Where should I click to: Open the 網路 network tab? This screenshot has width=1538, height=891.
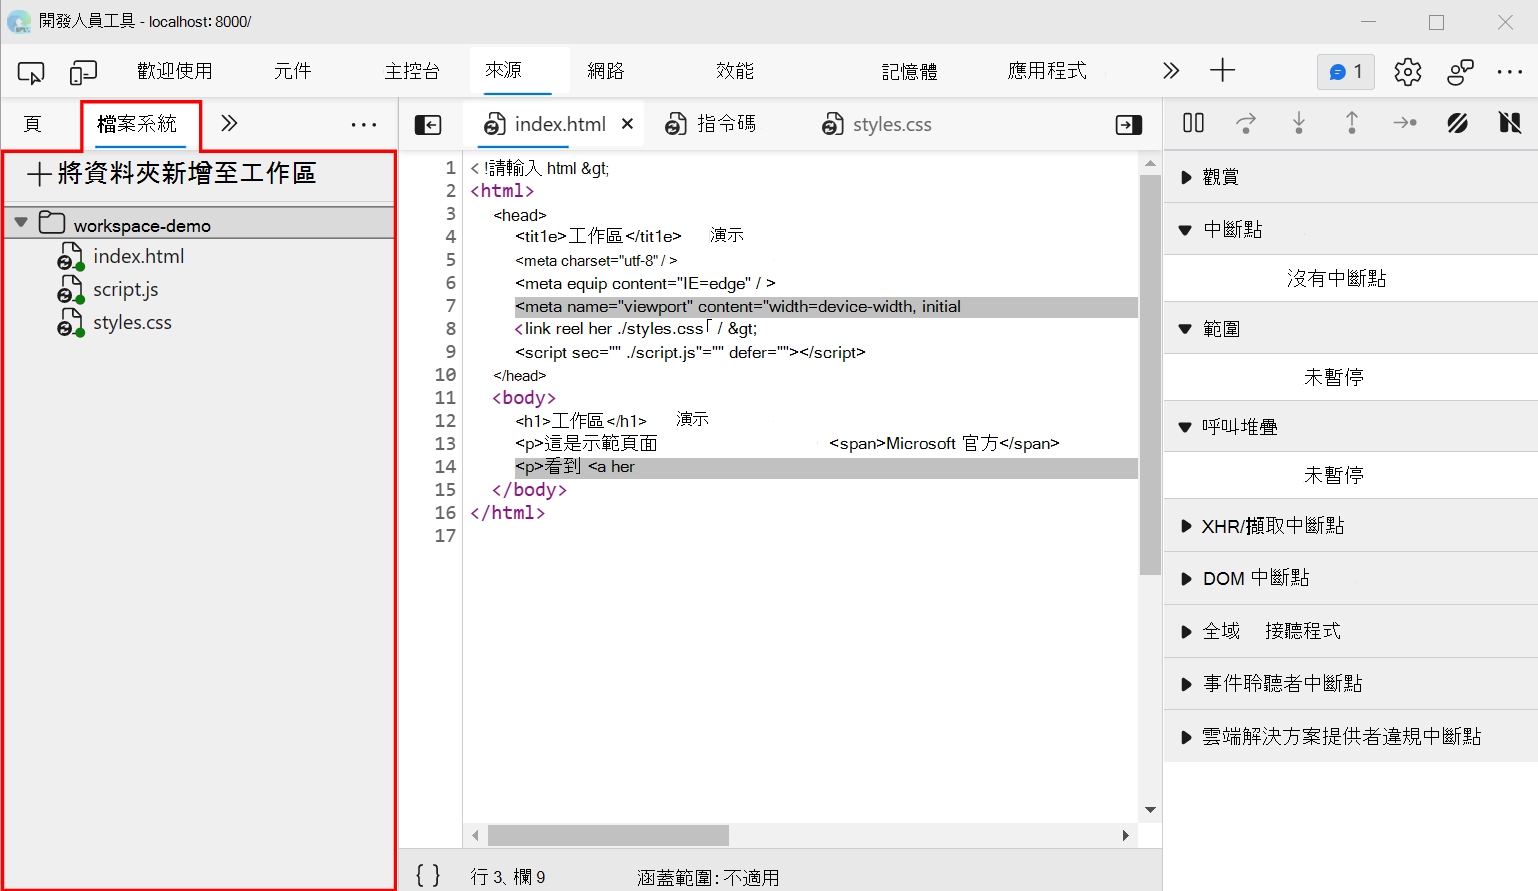(606, 71)
